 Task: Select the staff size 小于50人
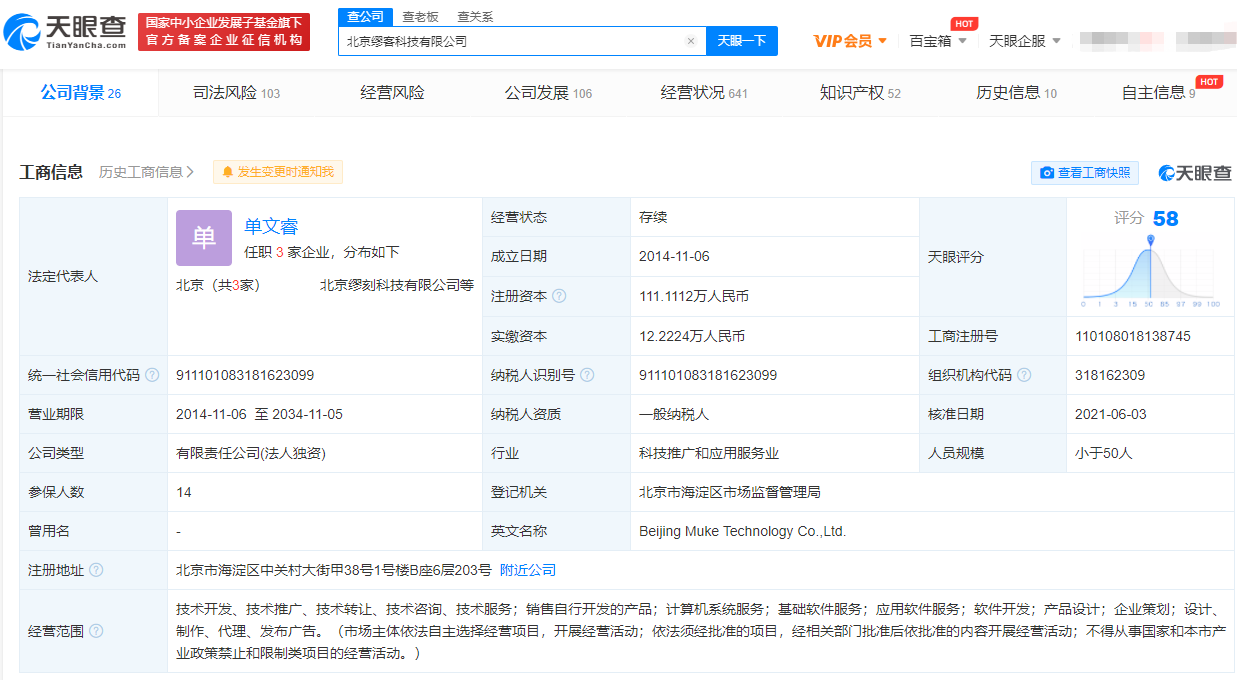point(1104,453)
